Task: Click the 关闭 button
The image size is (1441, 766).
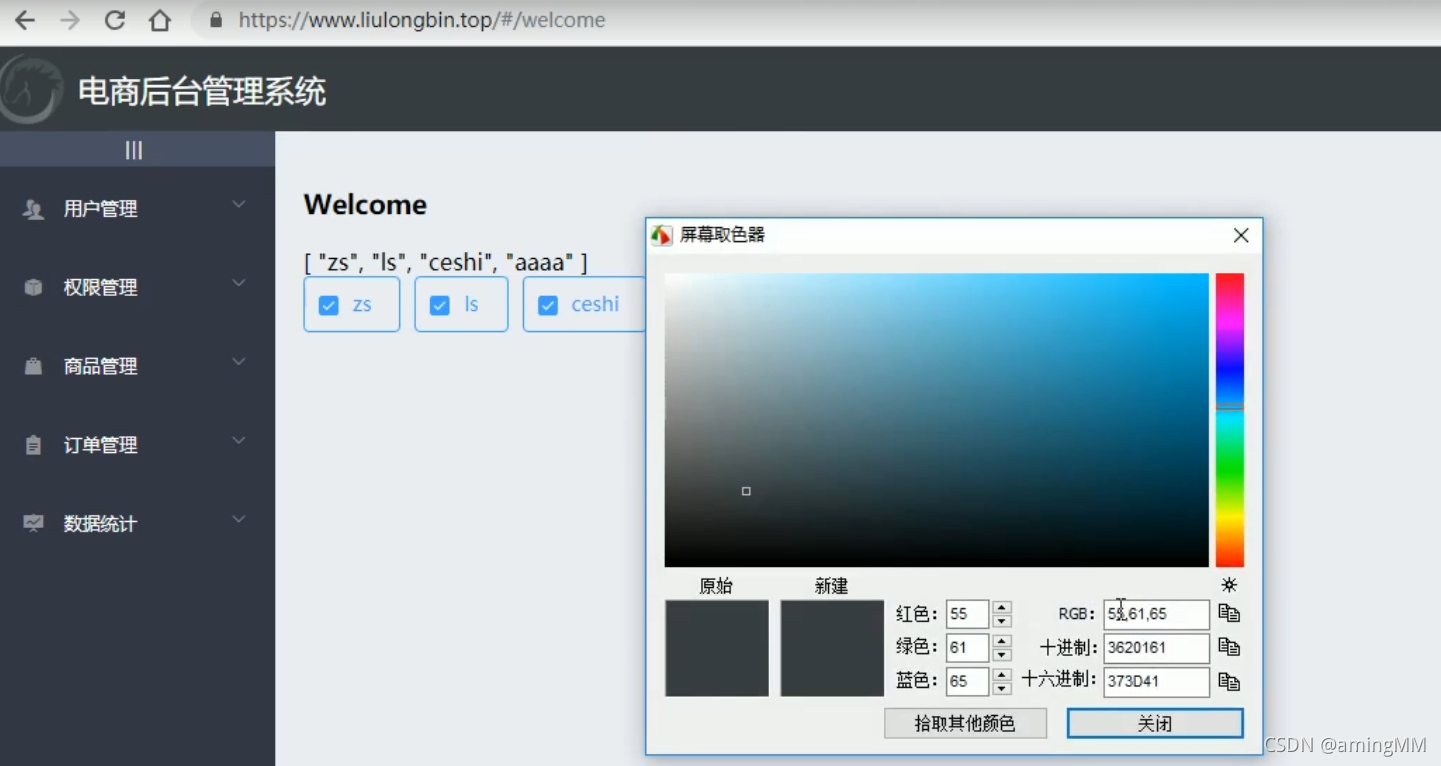Action: click(1155, 723)
